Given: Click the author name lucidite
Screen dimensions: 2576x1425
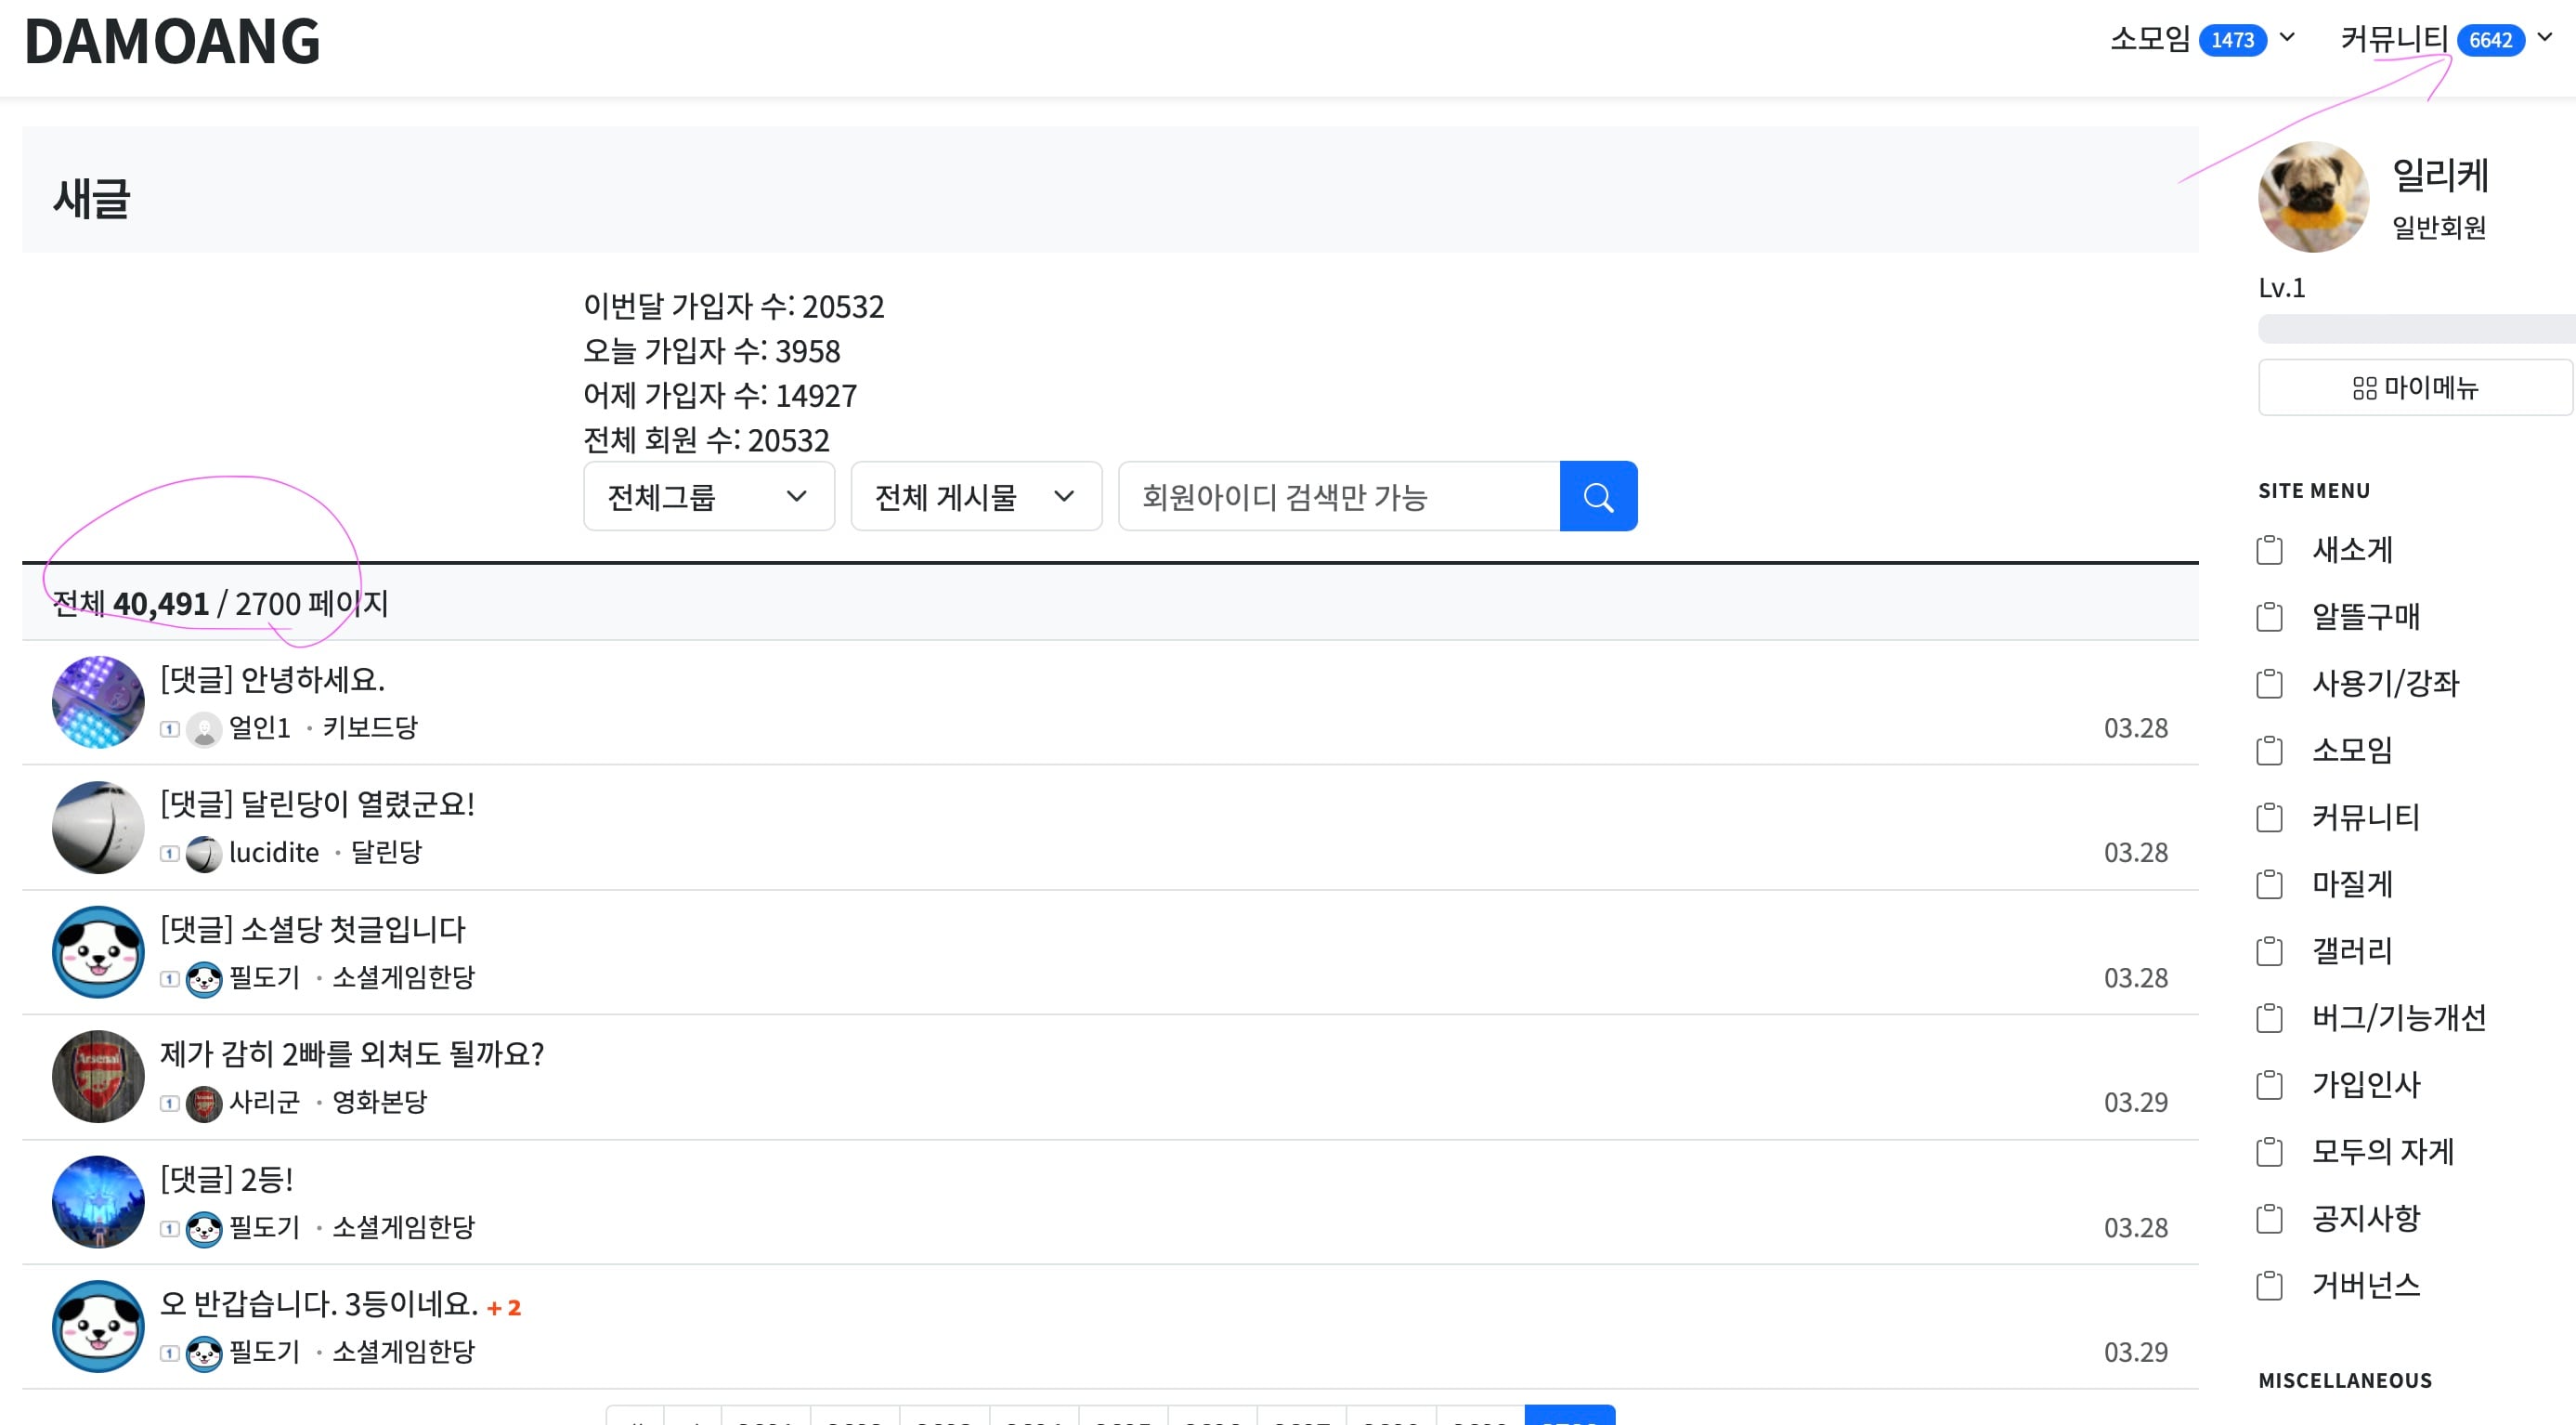Looking at the screenshot, I should pyautogui.click(x=274, y=852).
